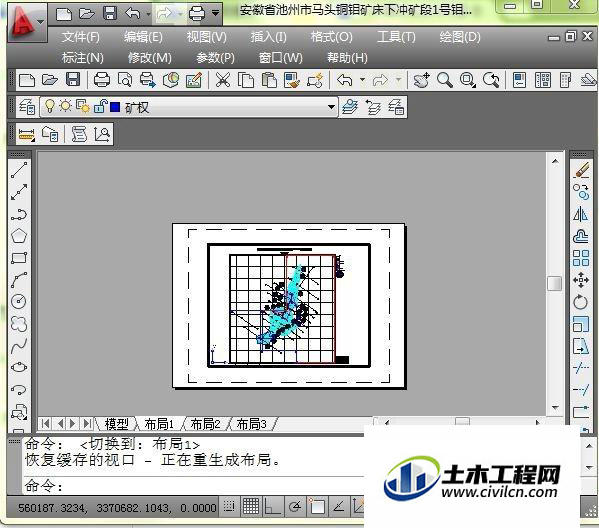This screenshot has width=599, height=528.
Task: Open the 插入(I) menu
Action: [x=268, y=37]
